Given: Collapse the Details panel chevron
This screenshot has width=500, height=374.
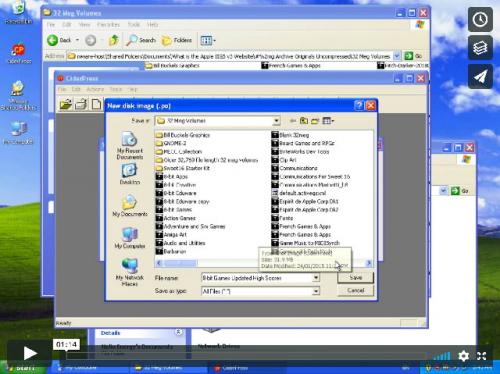Looking at the screenshot, I should pos(179,332).
